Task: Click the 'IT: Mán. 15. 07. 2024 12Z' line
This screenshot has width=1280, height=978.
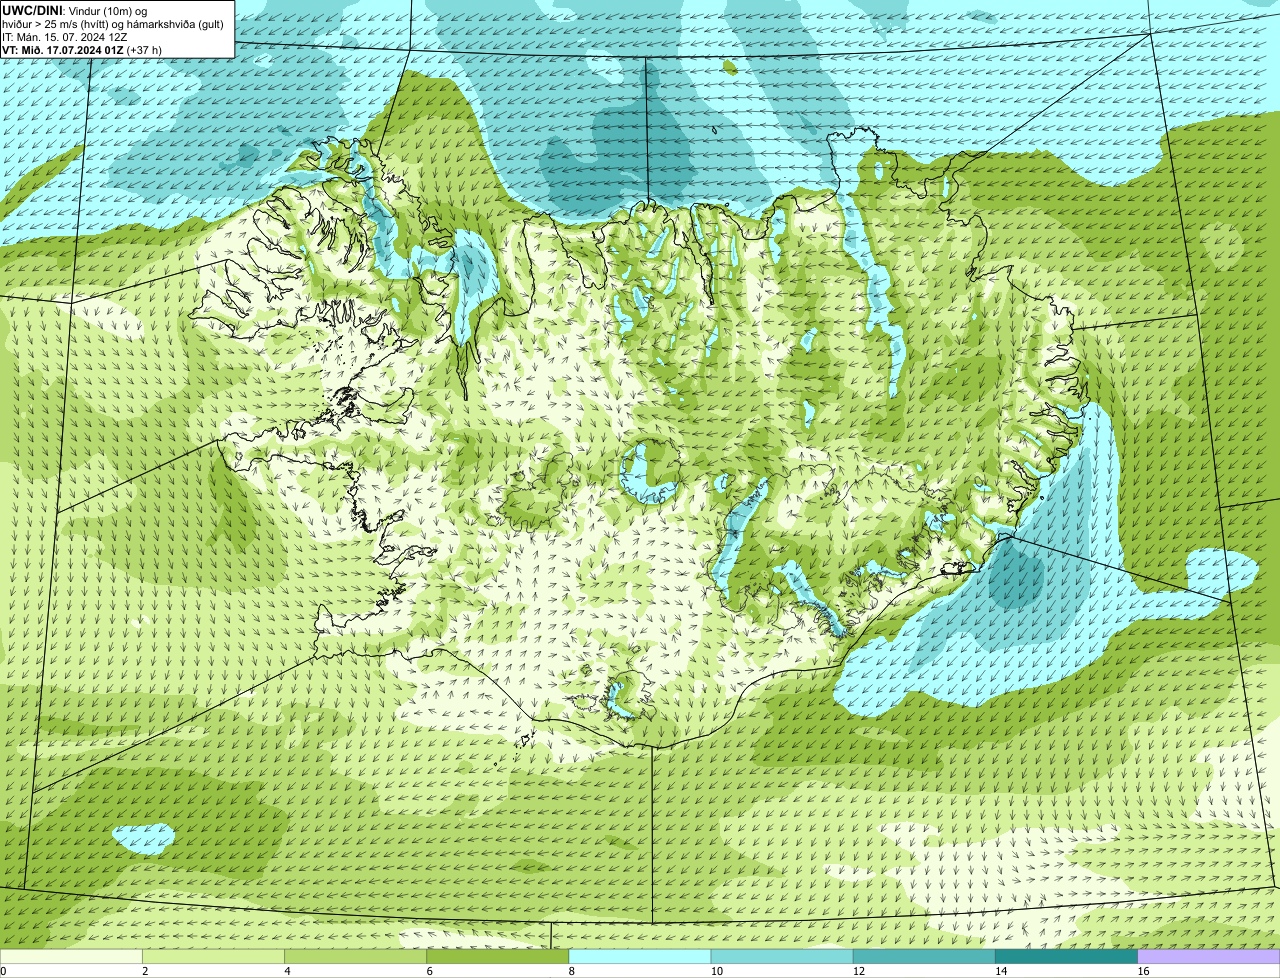Action: point(64,36)
